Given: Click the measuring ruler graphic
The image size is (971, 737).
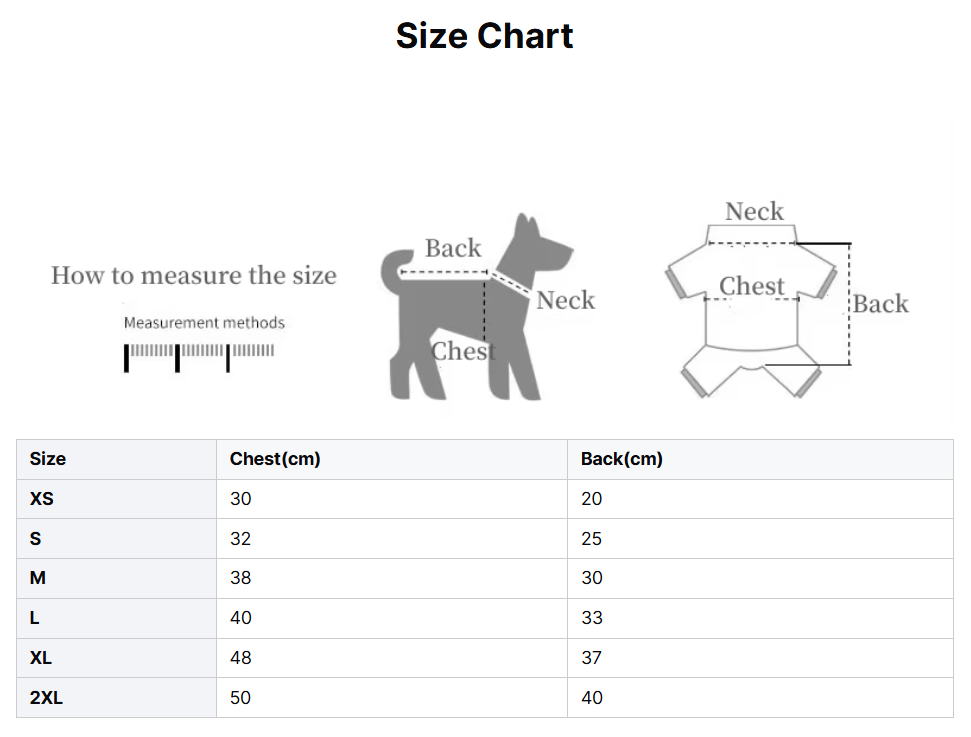Looking at the screenshot, I should 200,356.
